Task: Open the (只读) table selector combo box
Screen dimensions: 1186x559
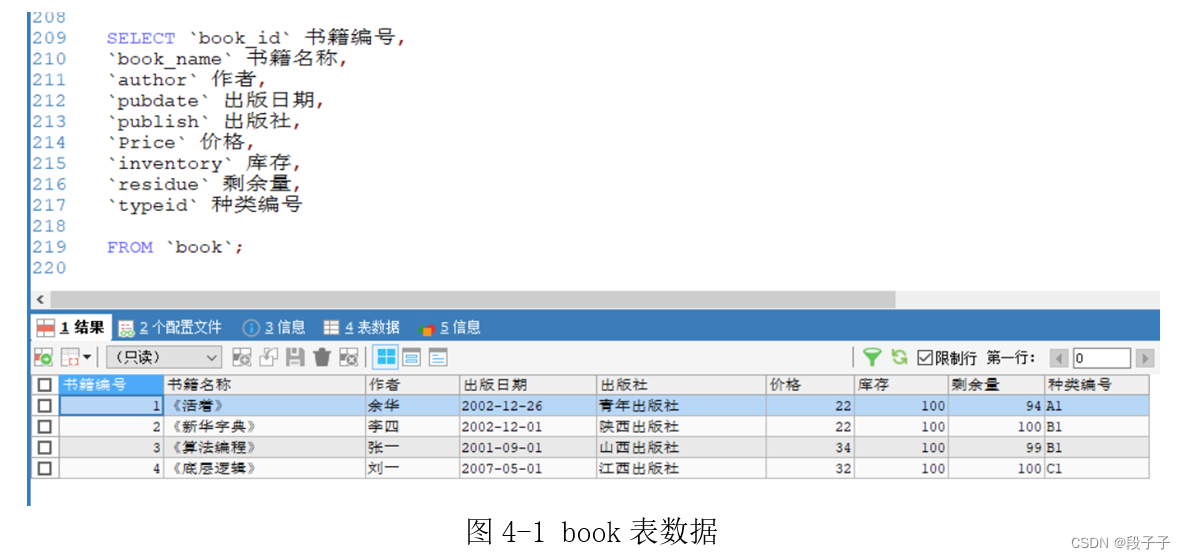Action: (164, 357)
